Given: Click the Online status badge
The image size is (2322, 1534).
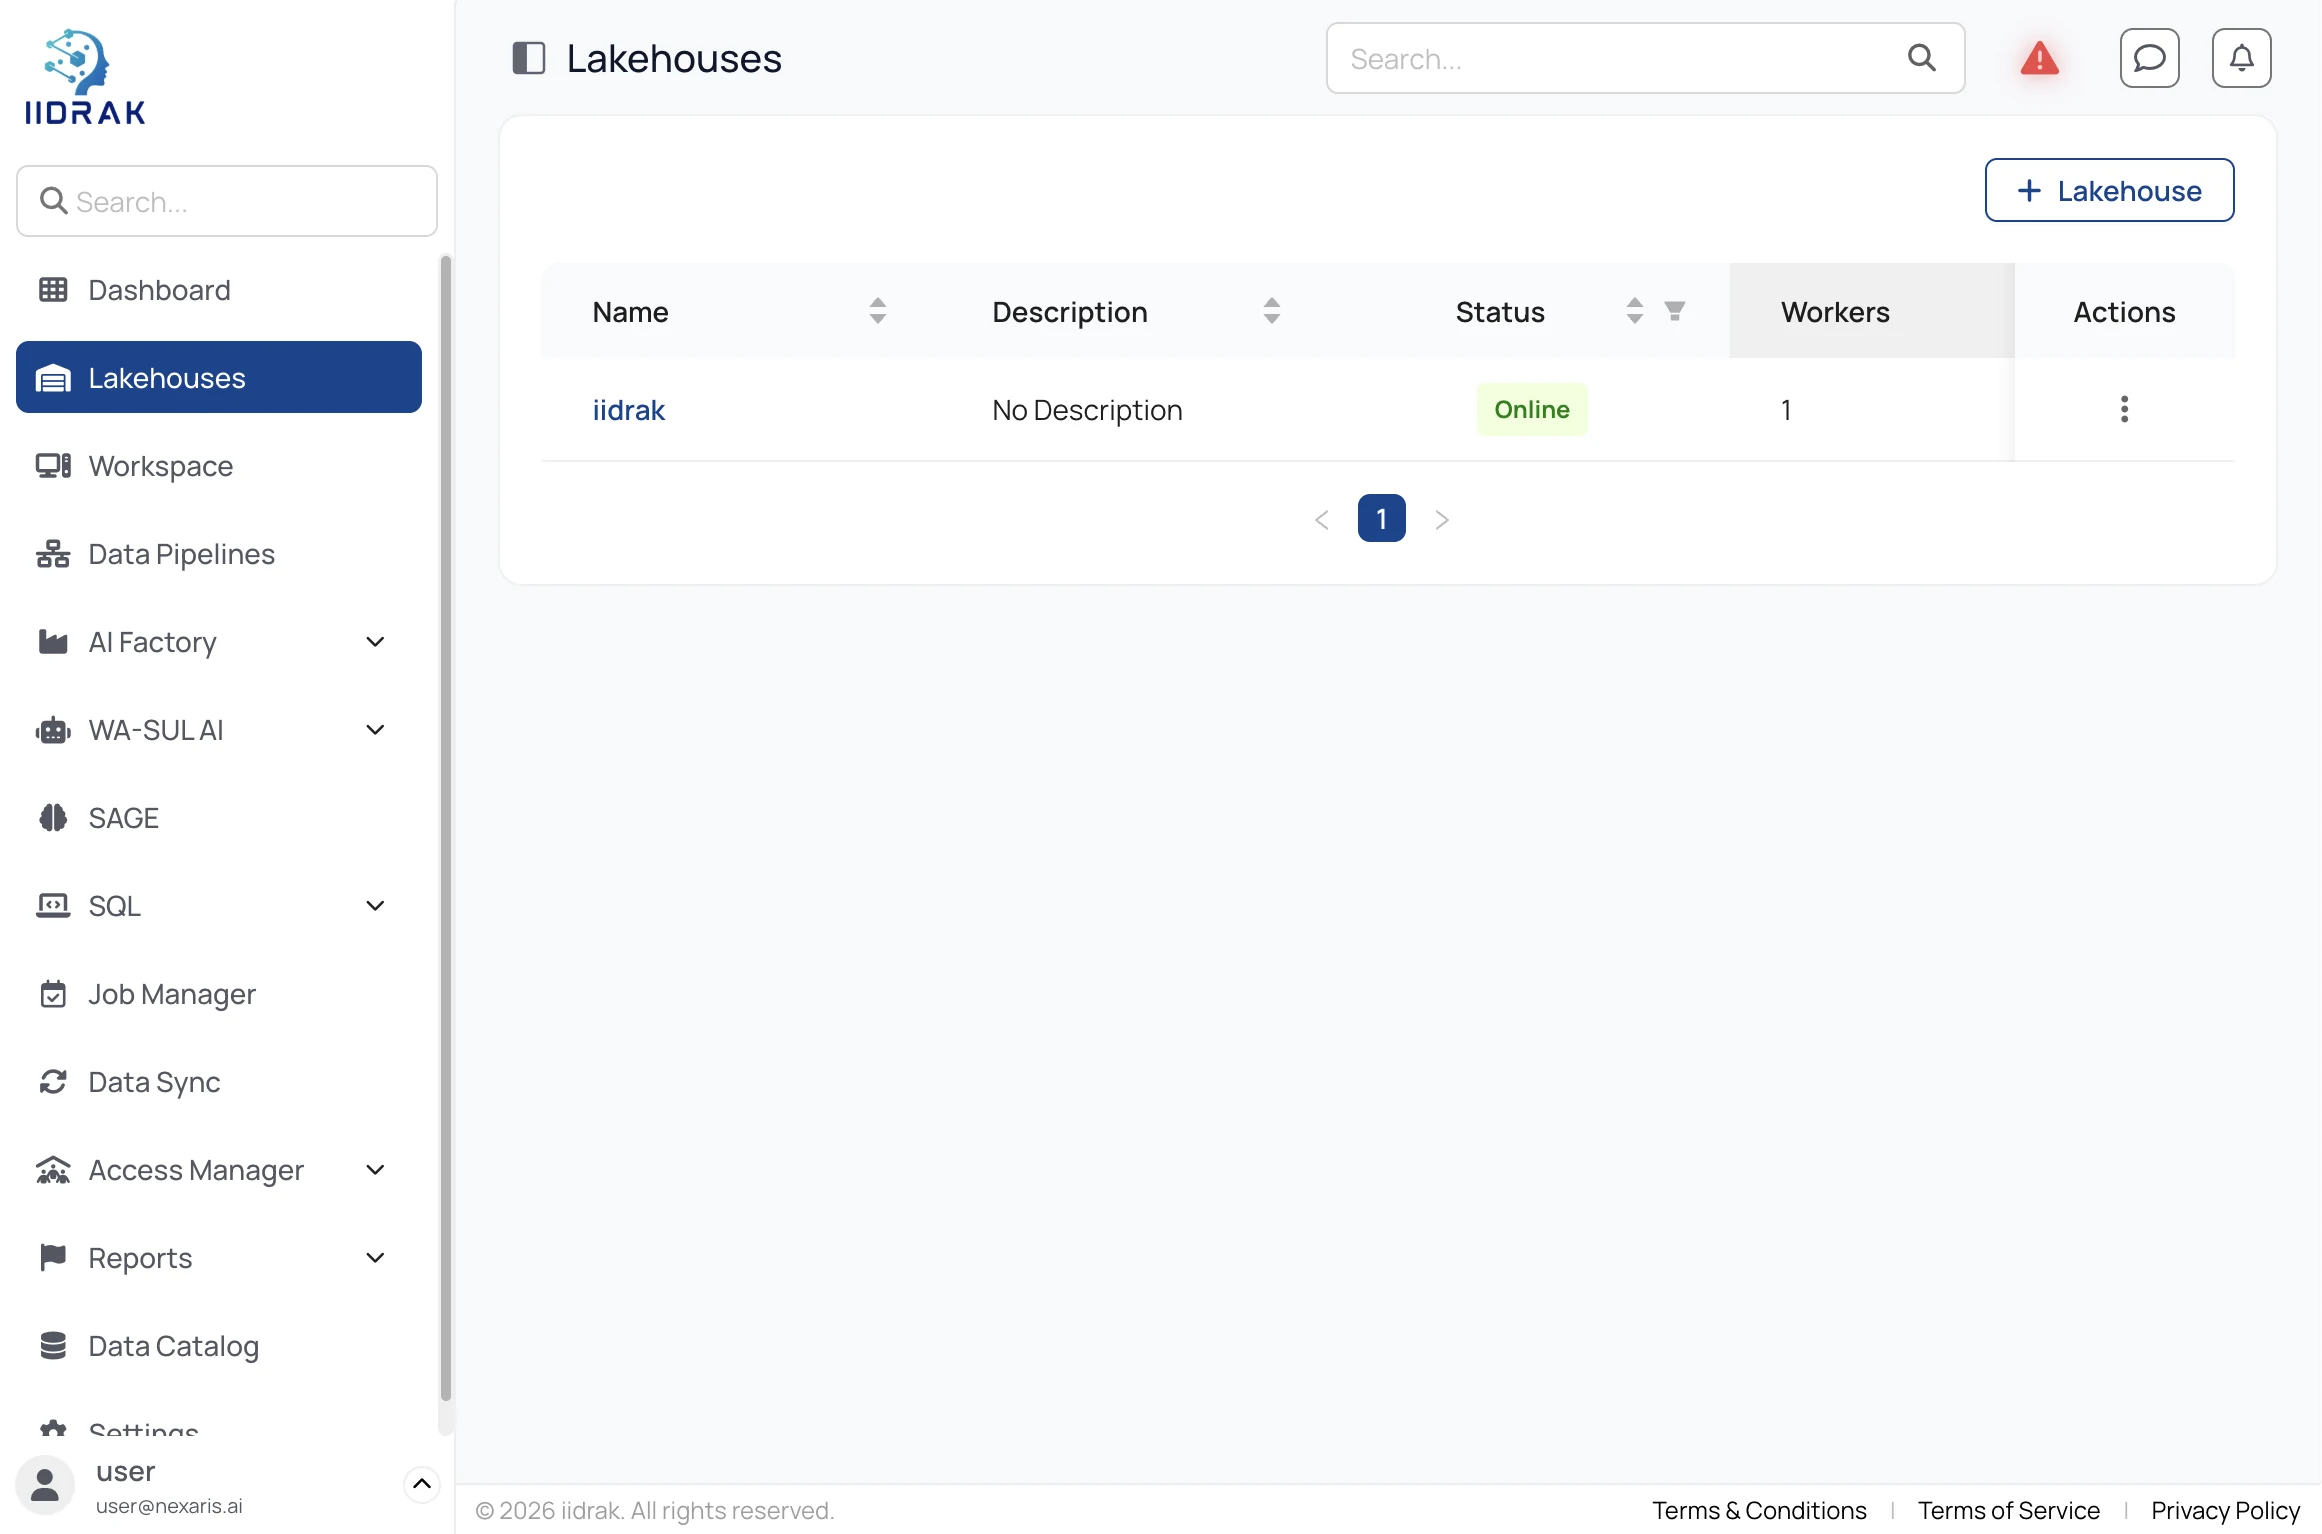Looking at the screenshot, I should [x=1531, y=409].
